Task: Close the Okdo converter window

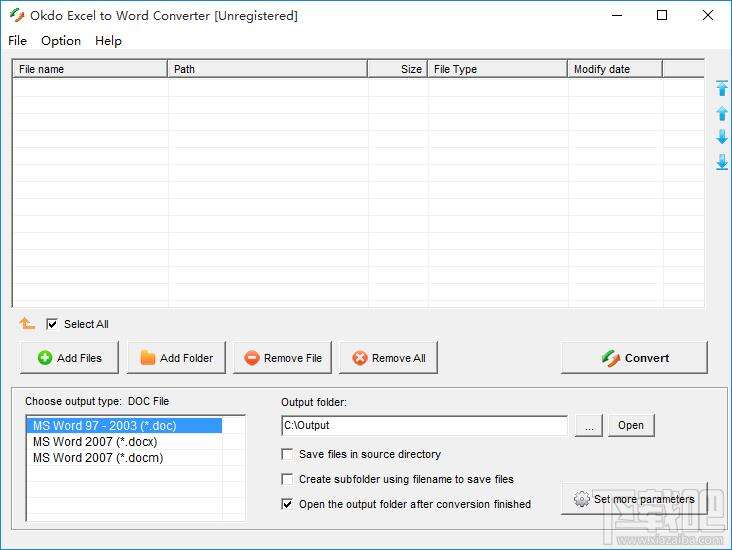Action: (708, 15)
